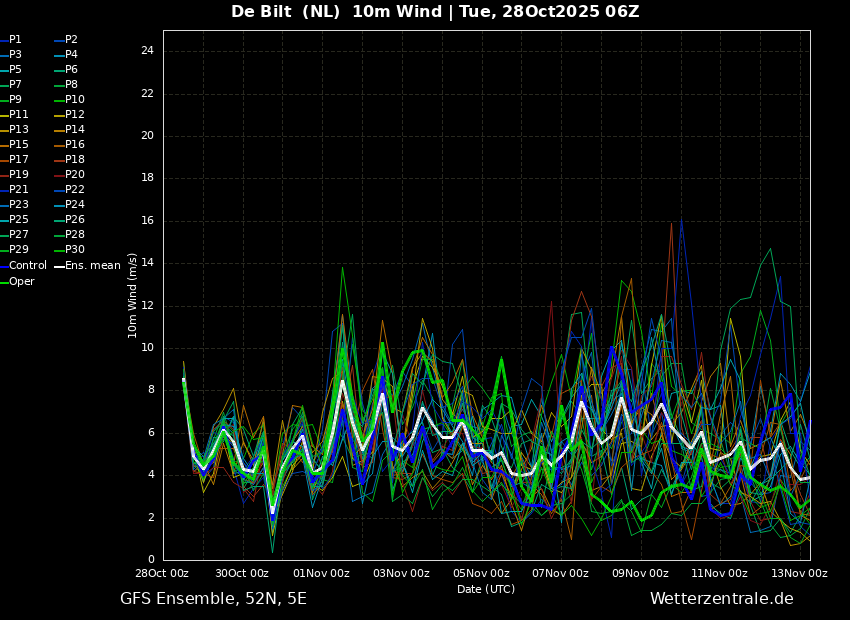Select the P2 legend entry
Viewport: 850px width, 620px height.
pyautogui.click(x=67, y=40)
